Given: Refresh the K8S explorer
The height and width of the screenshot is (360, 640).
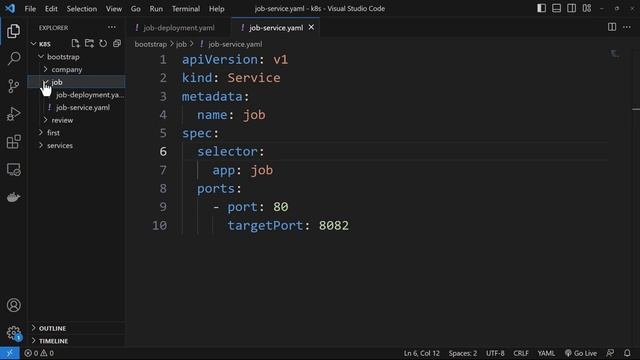Looking at the screenshot, I should coord(103,43).
